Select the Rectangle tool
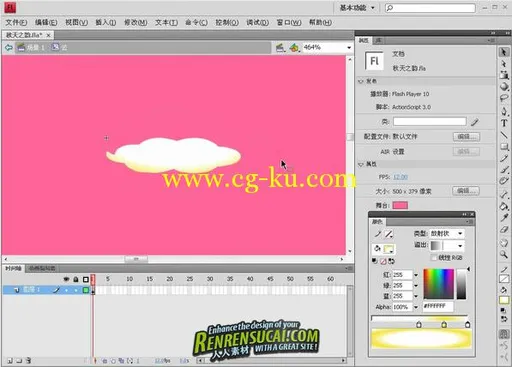This screenshot has height=367, width=512. [x=504, y=147]
